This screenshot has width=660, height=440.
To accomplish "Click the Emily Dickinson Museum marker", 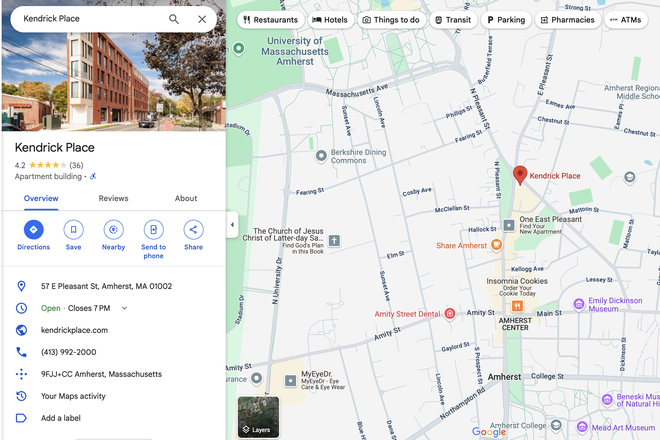I will (x=579, y=303).
